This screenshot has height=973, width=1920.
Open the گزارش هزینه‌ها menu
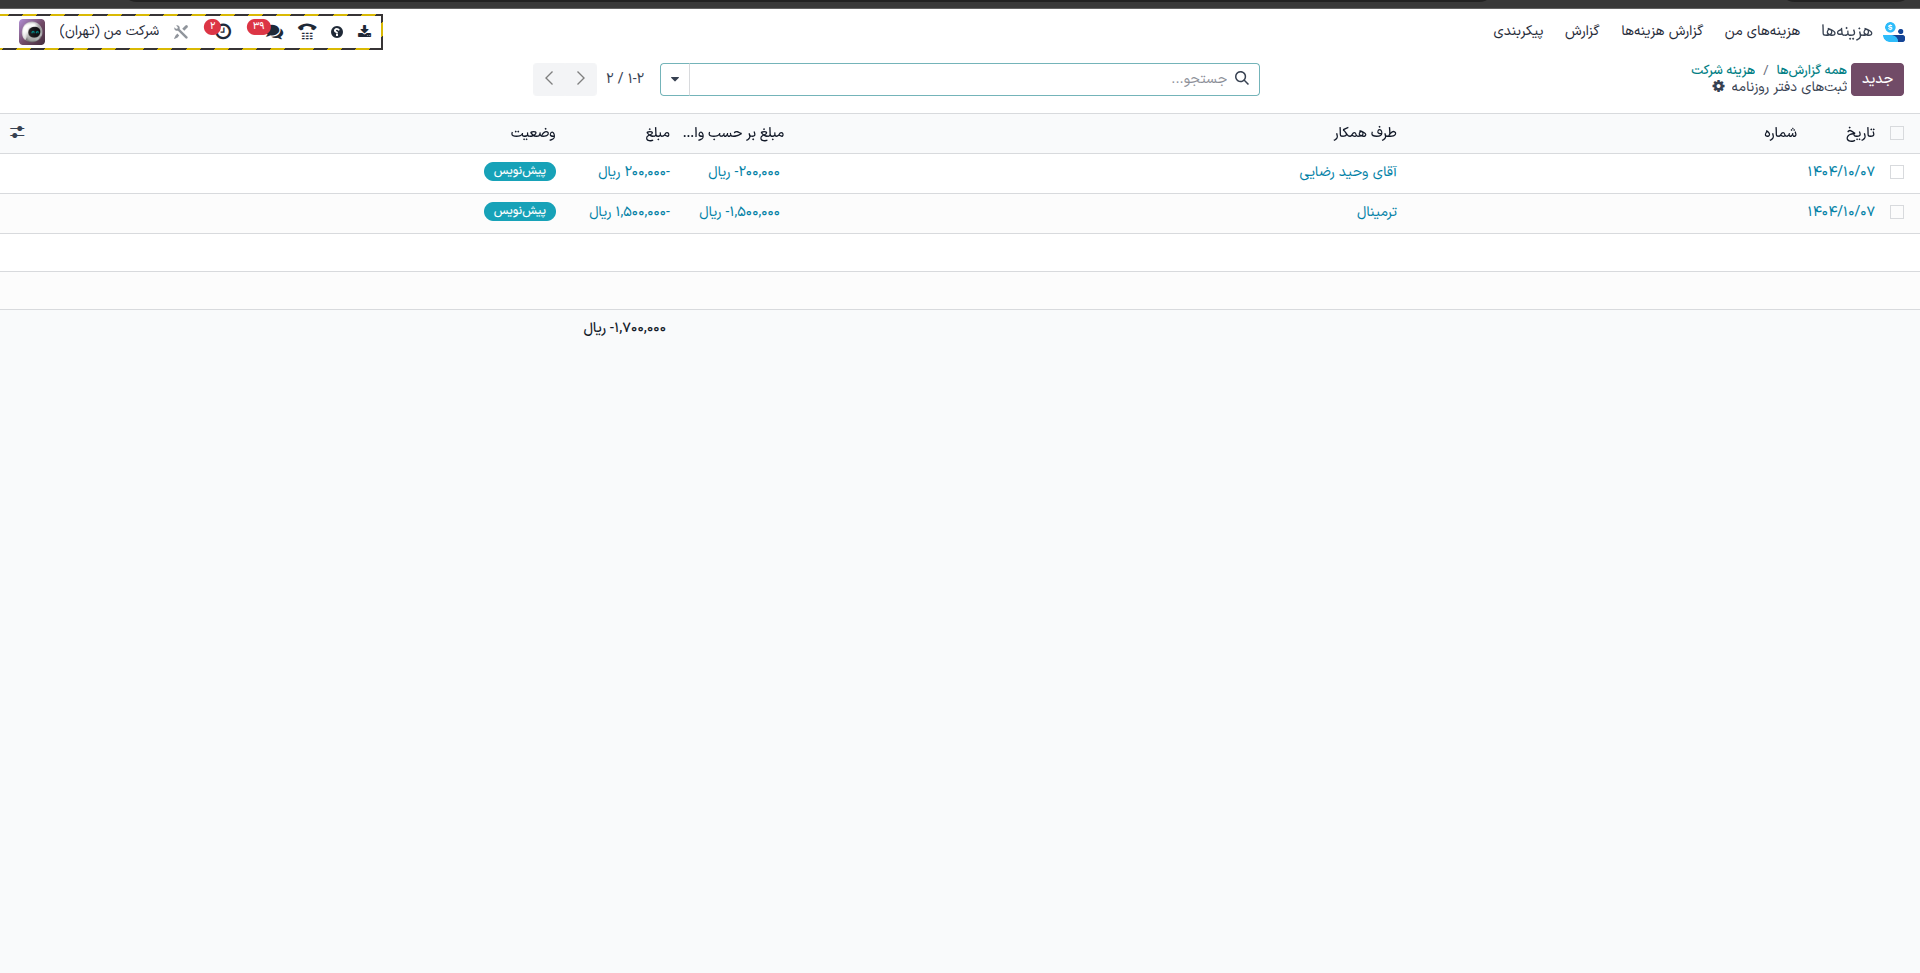pos(1661,32)
